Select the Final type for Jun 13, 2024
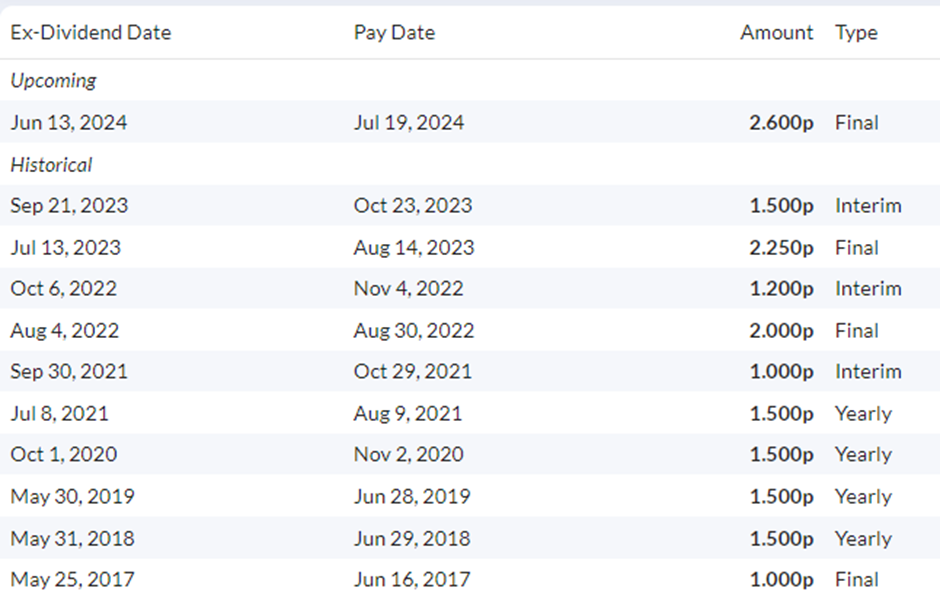The height and width of the screenshot is (598, 940). pyautogui.click(x=857, y=122)
